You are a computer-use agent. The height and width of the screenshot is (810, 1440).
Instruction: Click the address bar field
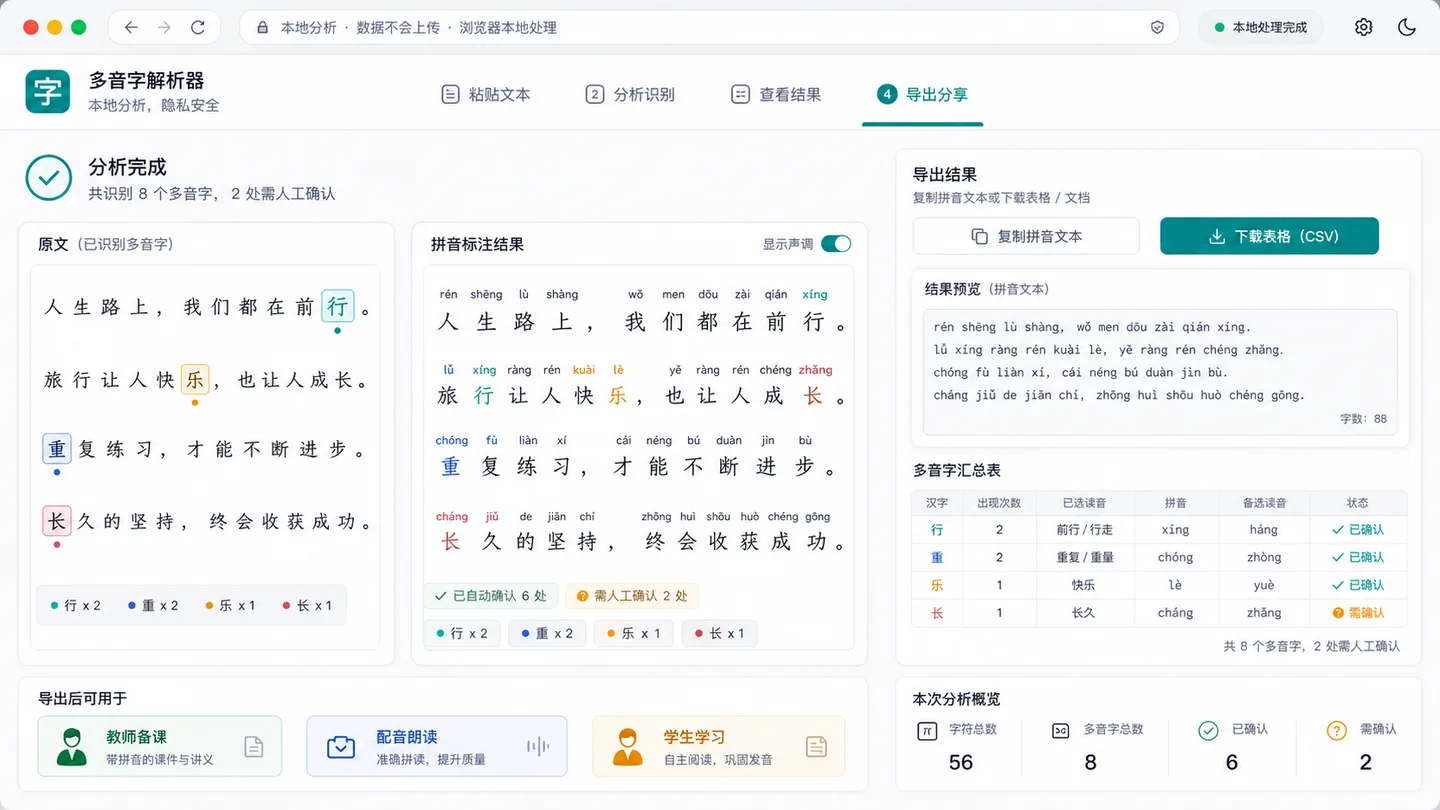point(709,28)
